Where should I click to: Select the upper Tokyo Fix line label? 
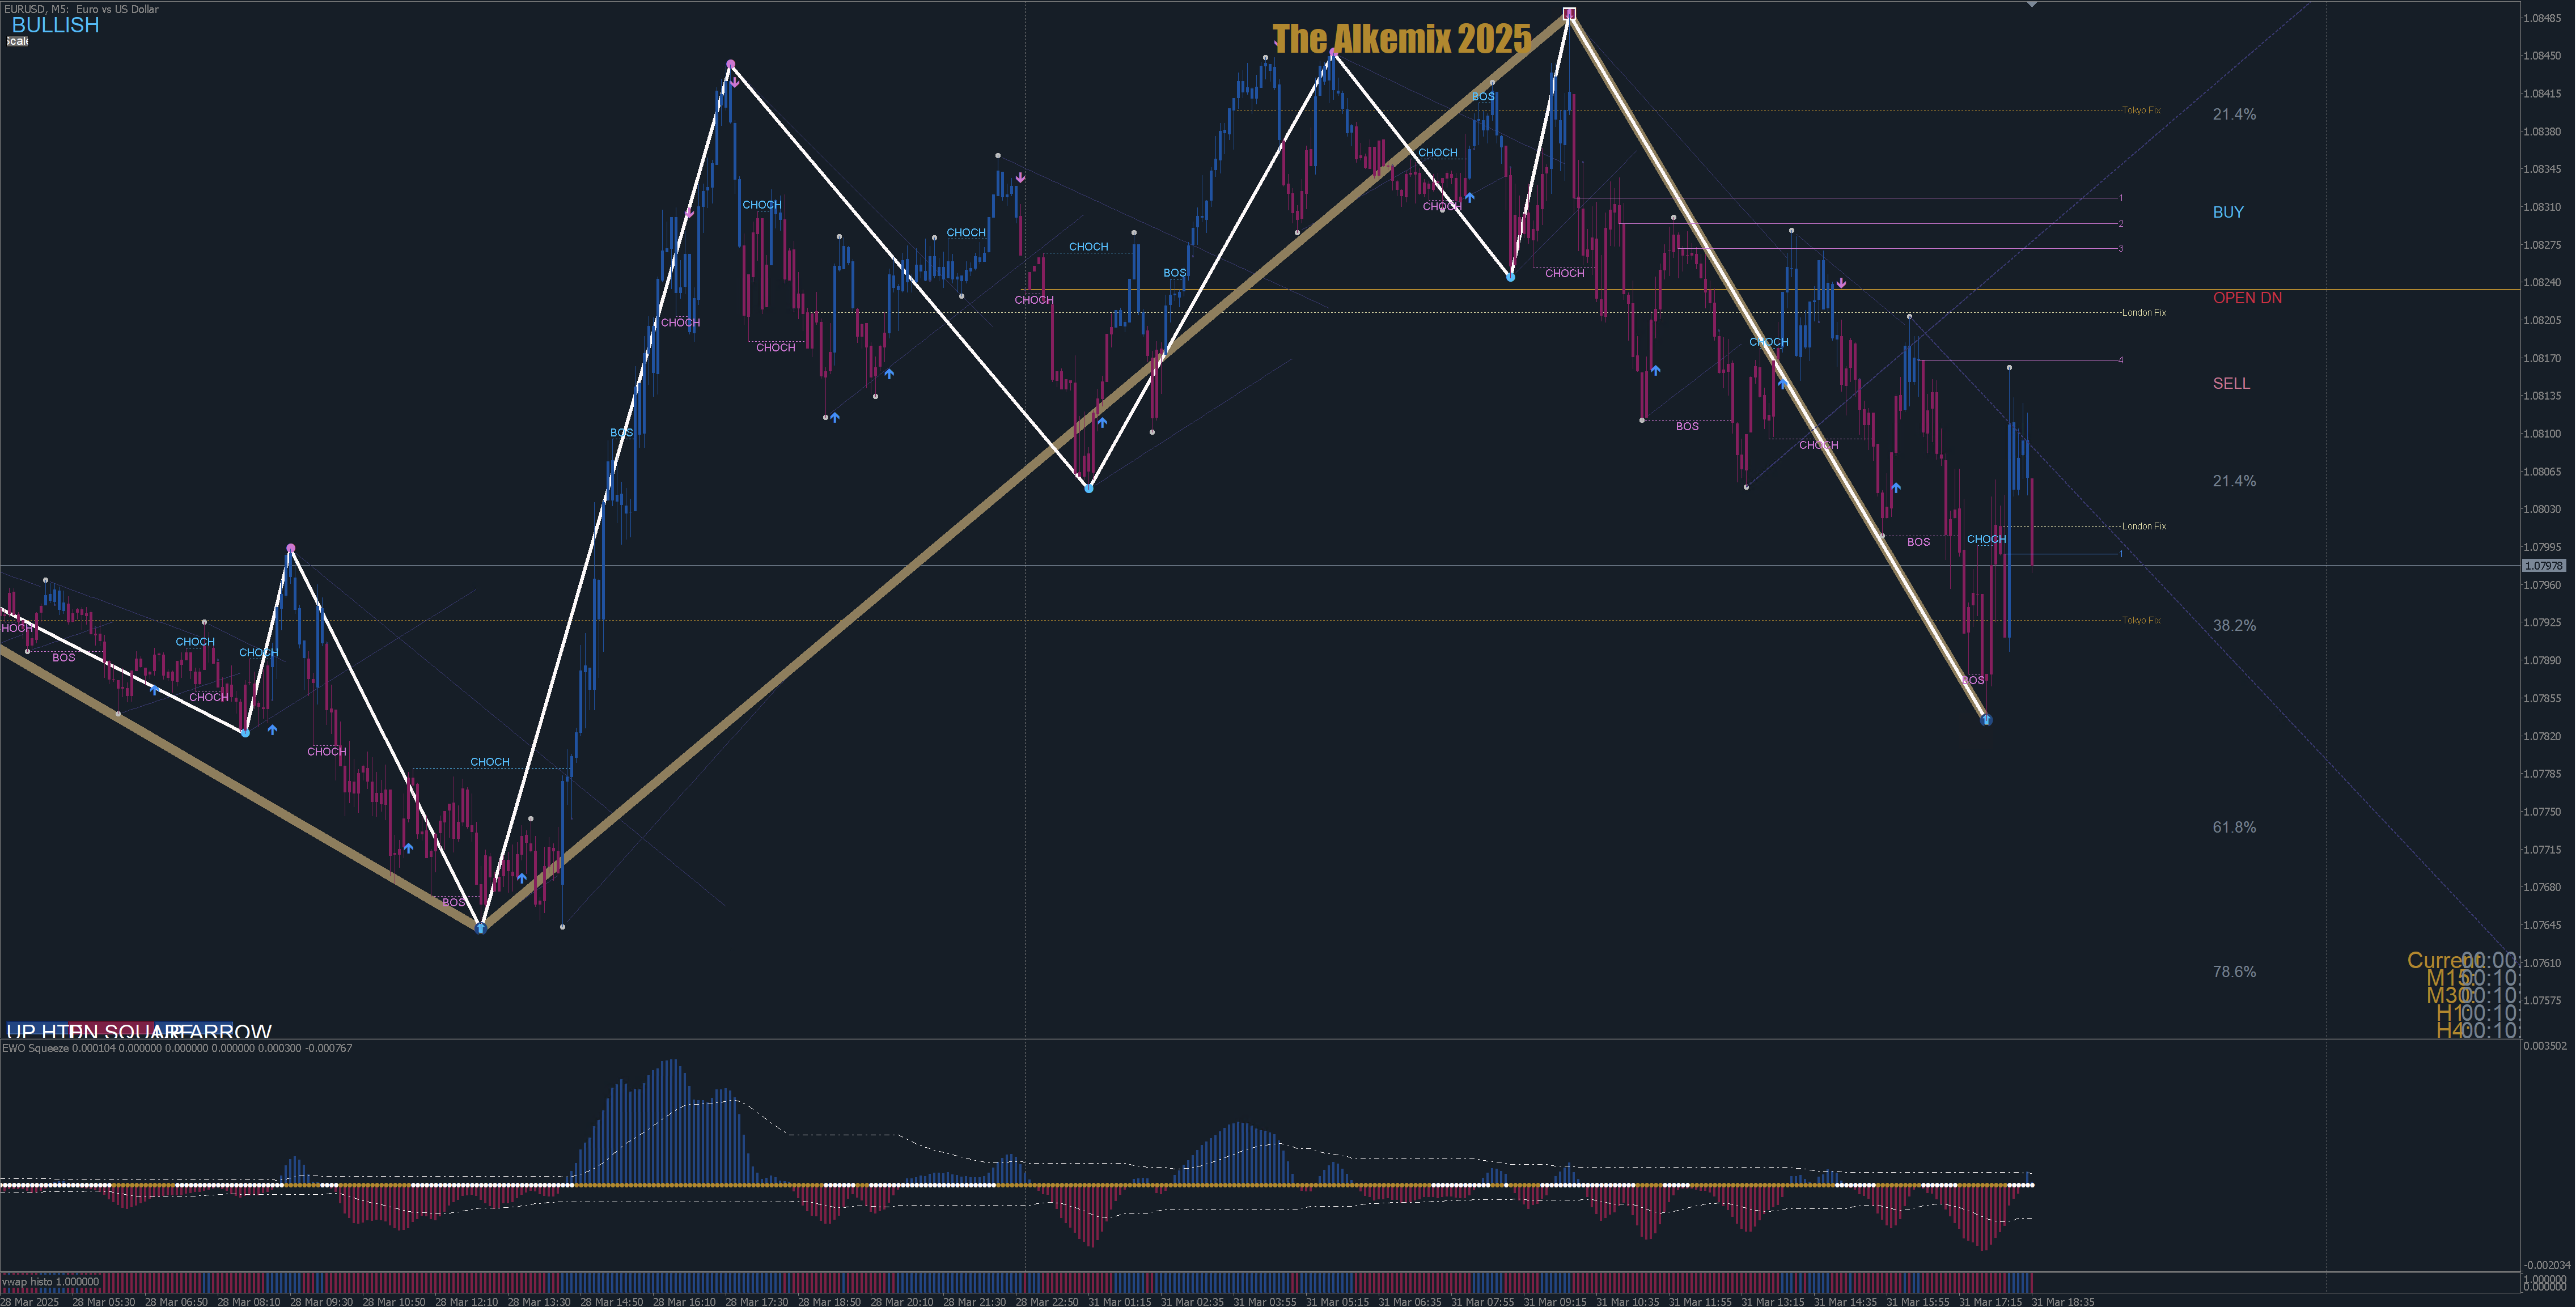click(2141, 110)
